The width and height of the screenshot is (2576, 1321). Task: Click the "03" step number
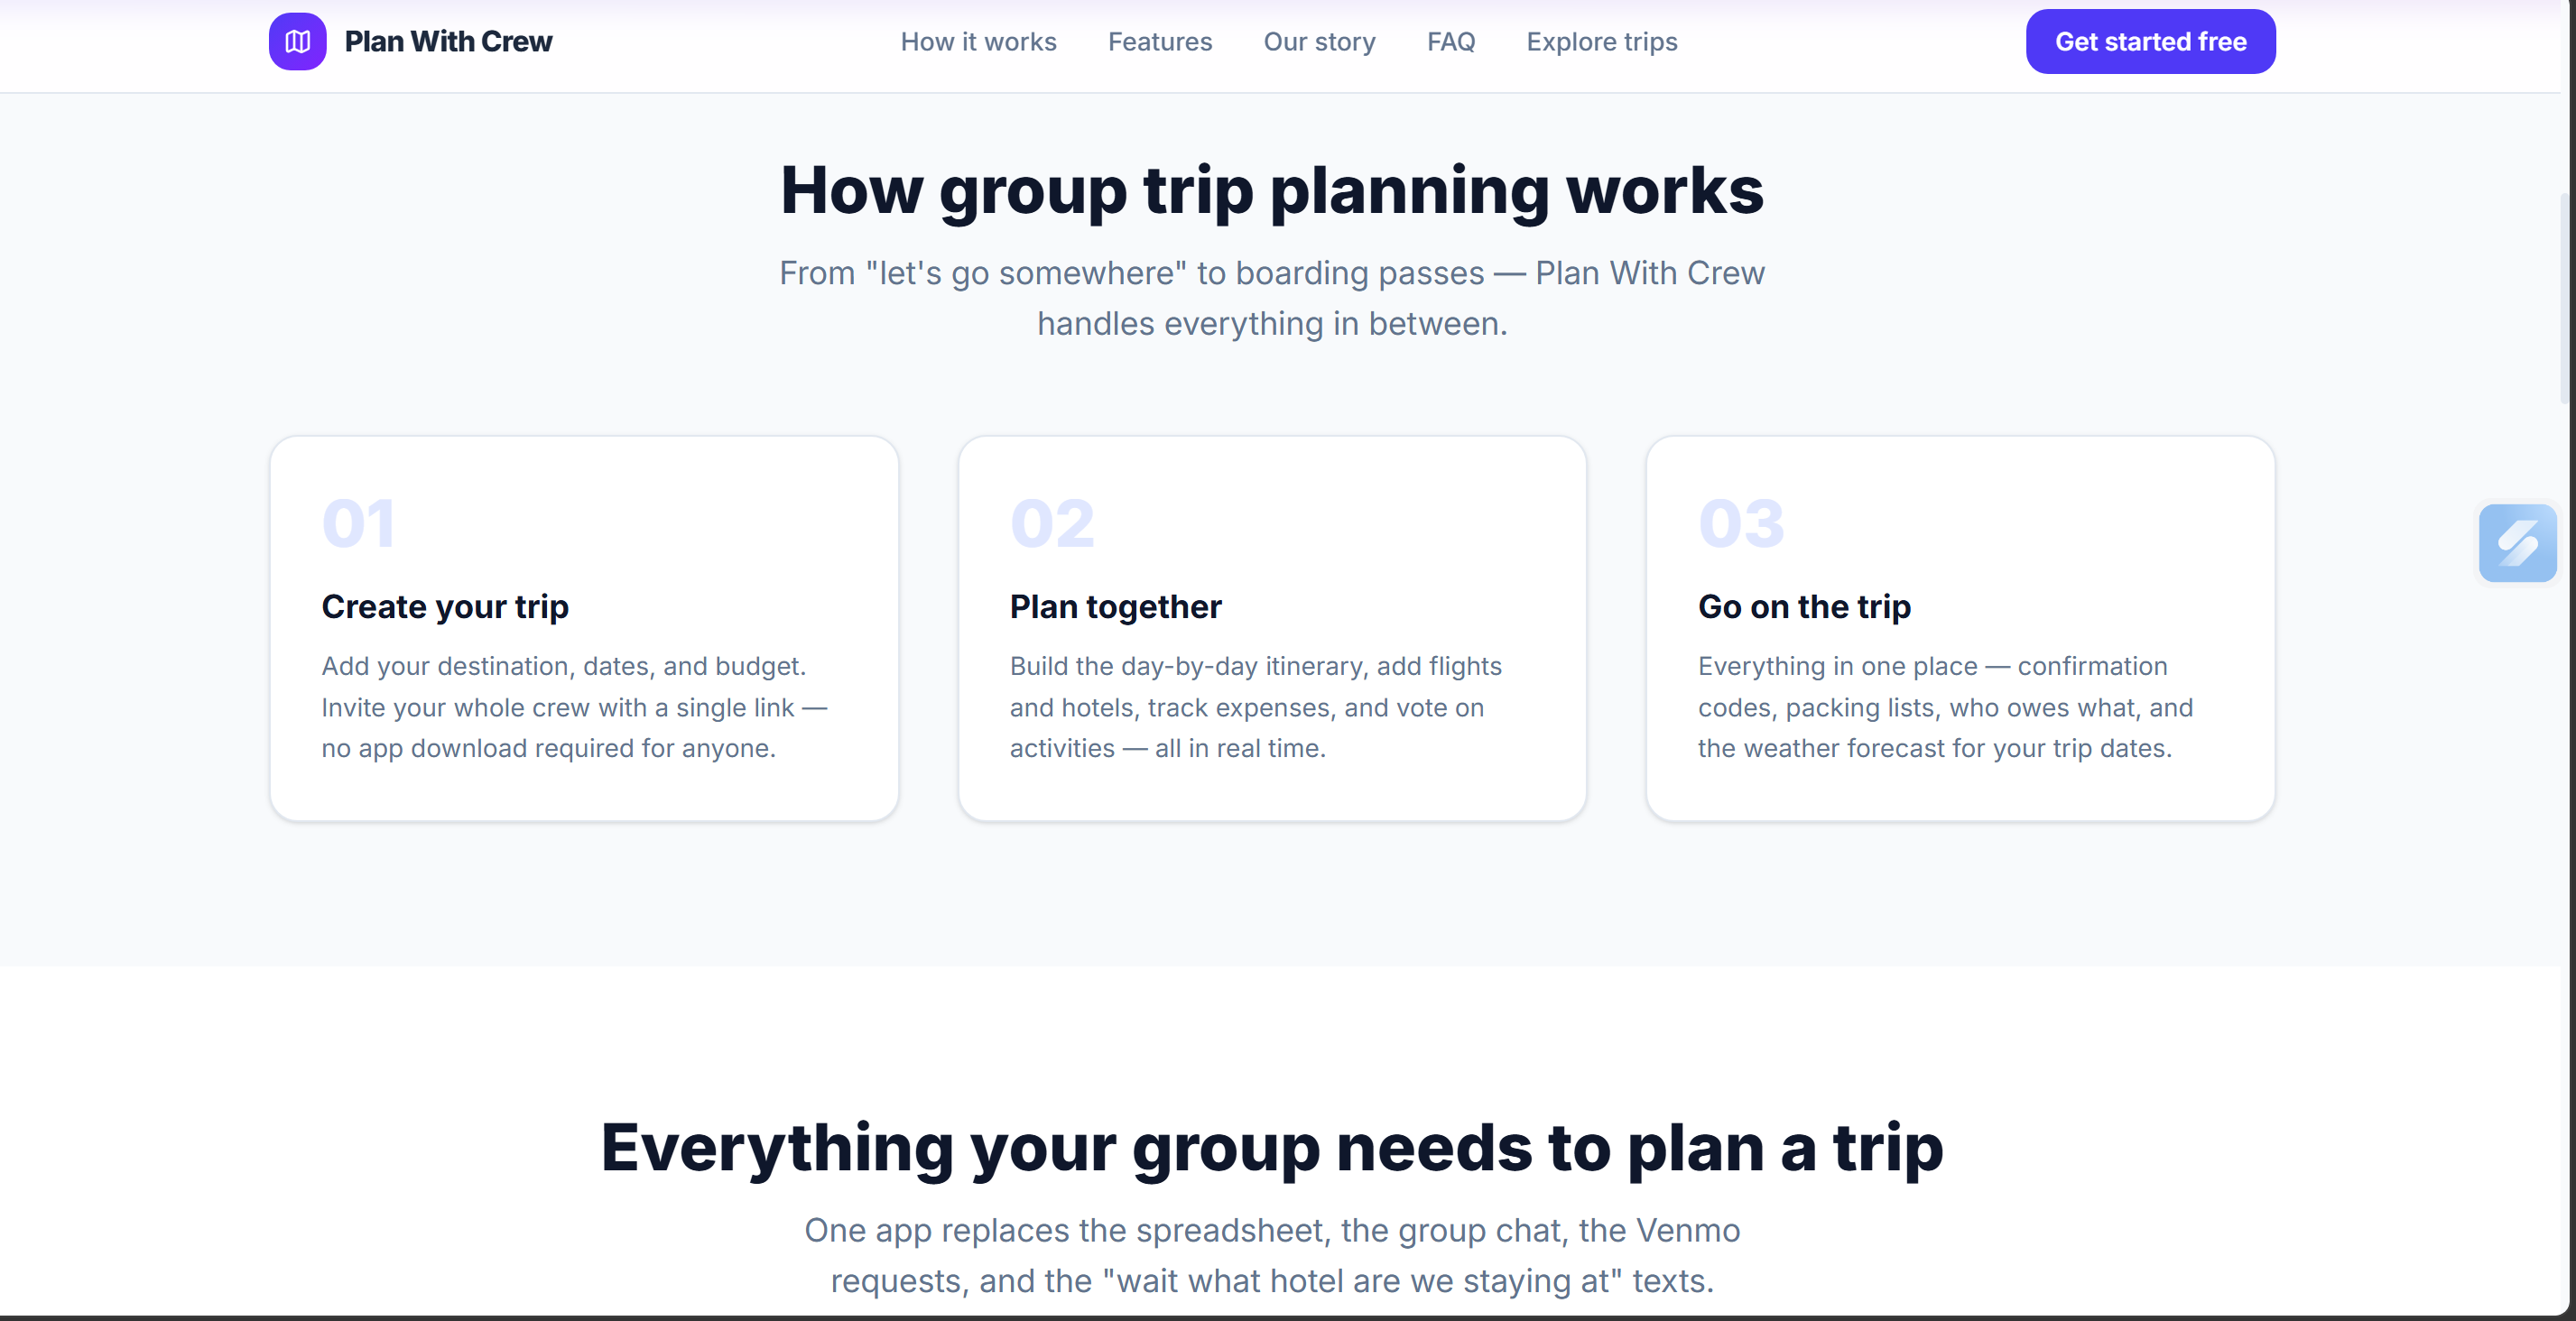pyautogui.click(x=1740, y=522)
